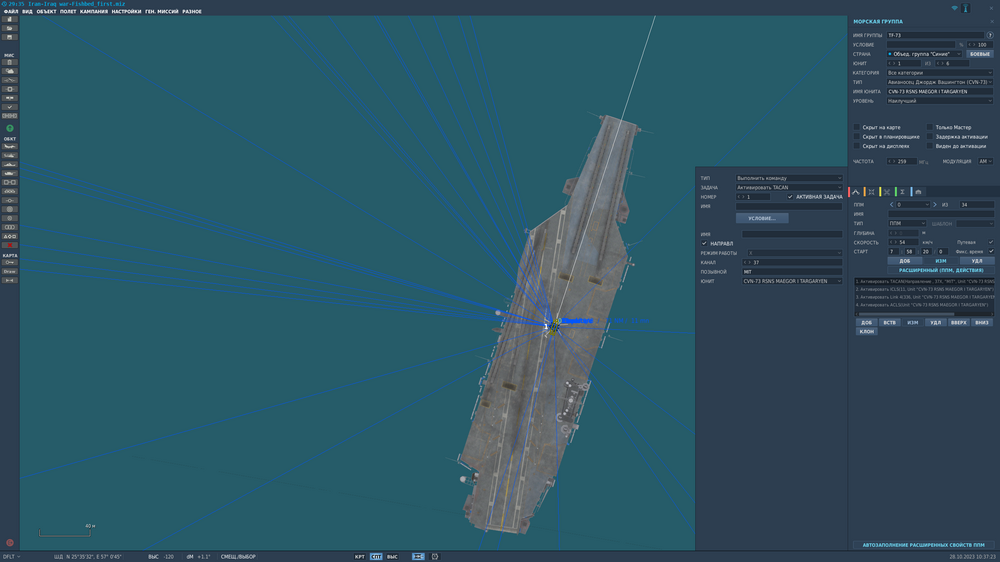Image resolution: width=1000 pixels, height=562 pixels.
Task: Enable the Скрыт в планировщике checkbox
Action: point(857,137)
